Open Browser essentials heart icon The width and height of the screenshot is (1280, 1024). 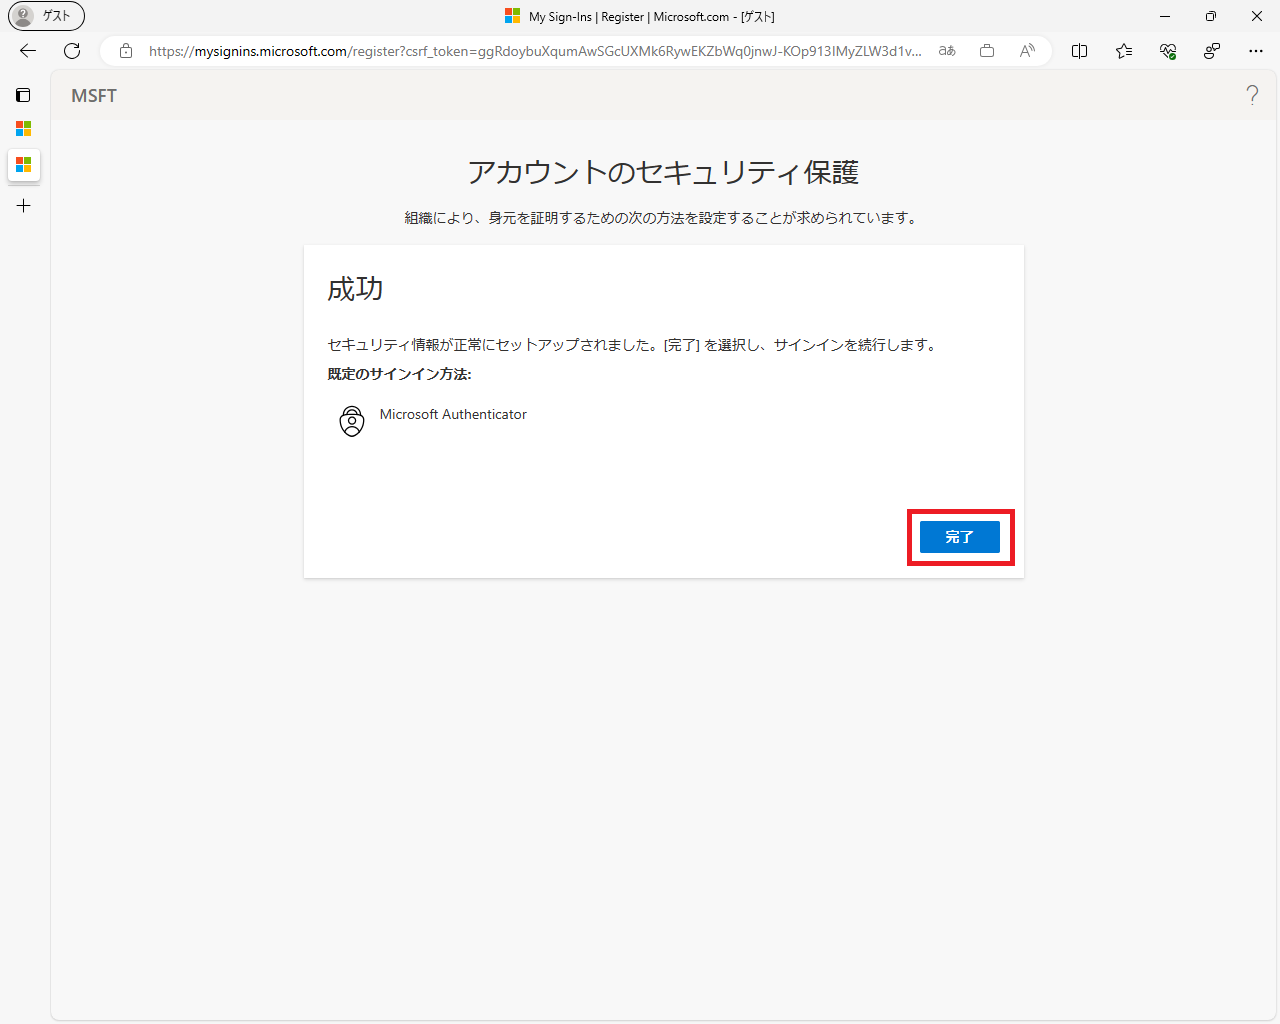click(x=1168, y=51)
